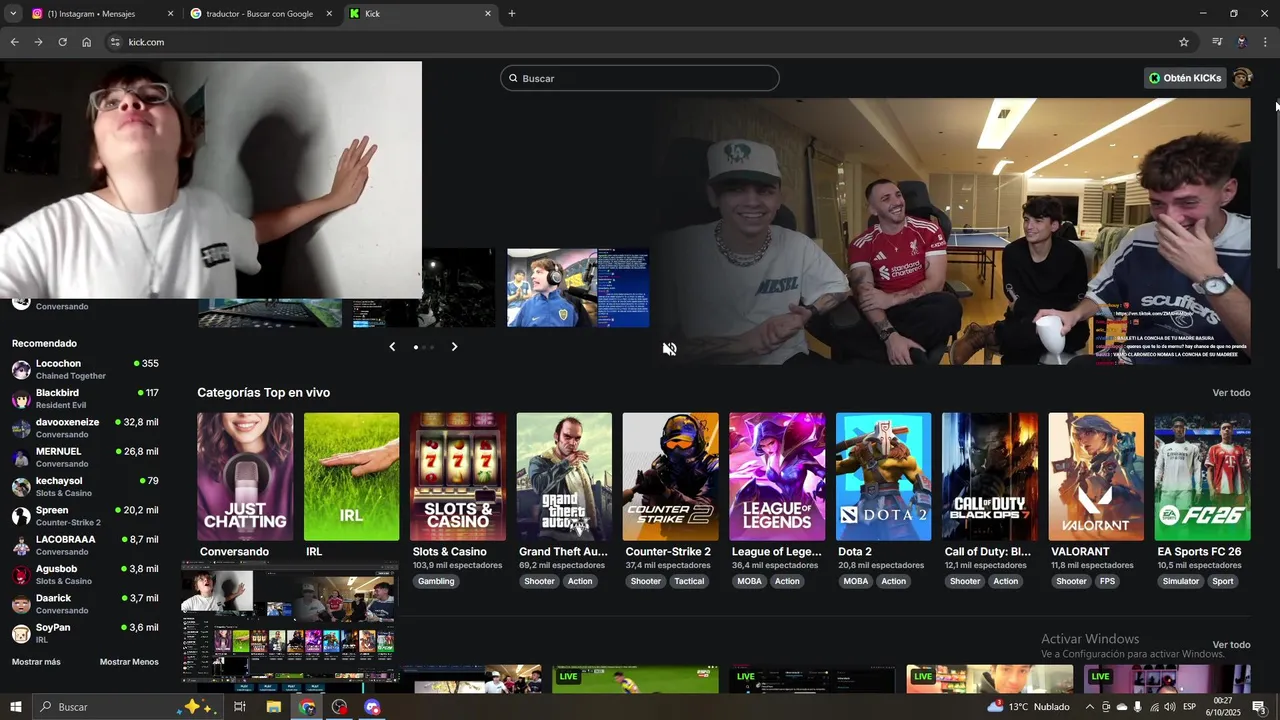Viewport: 1280px width, 720px height.
Task: Select the Tactical tag under Counter-Strike 2
Action: point(689,581)
